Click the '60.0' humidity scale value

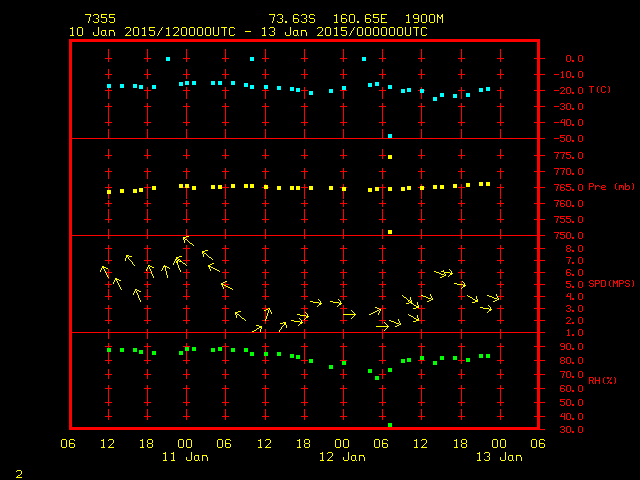pyautogui.click(x=571, y=389)
